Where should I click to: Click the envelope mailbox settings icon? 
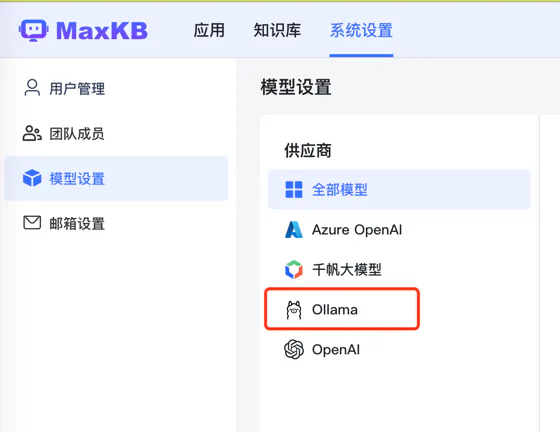click(32, 222)
